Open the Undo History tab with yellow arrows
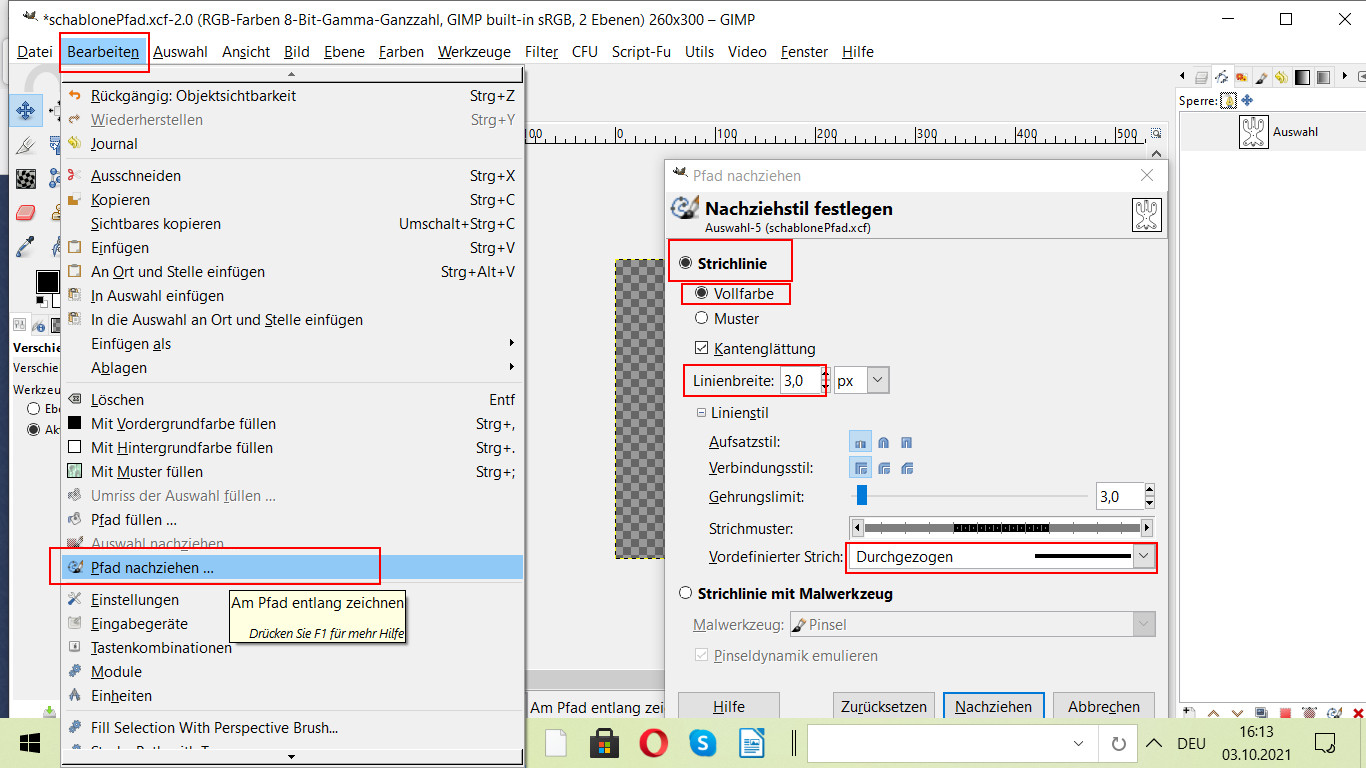The image size is (1366, 768). [x=1282, y=76]
